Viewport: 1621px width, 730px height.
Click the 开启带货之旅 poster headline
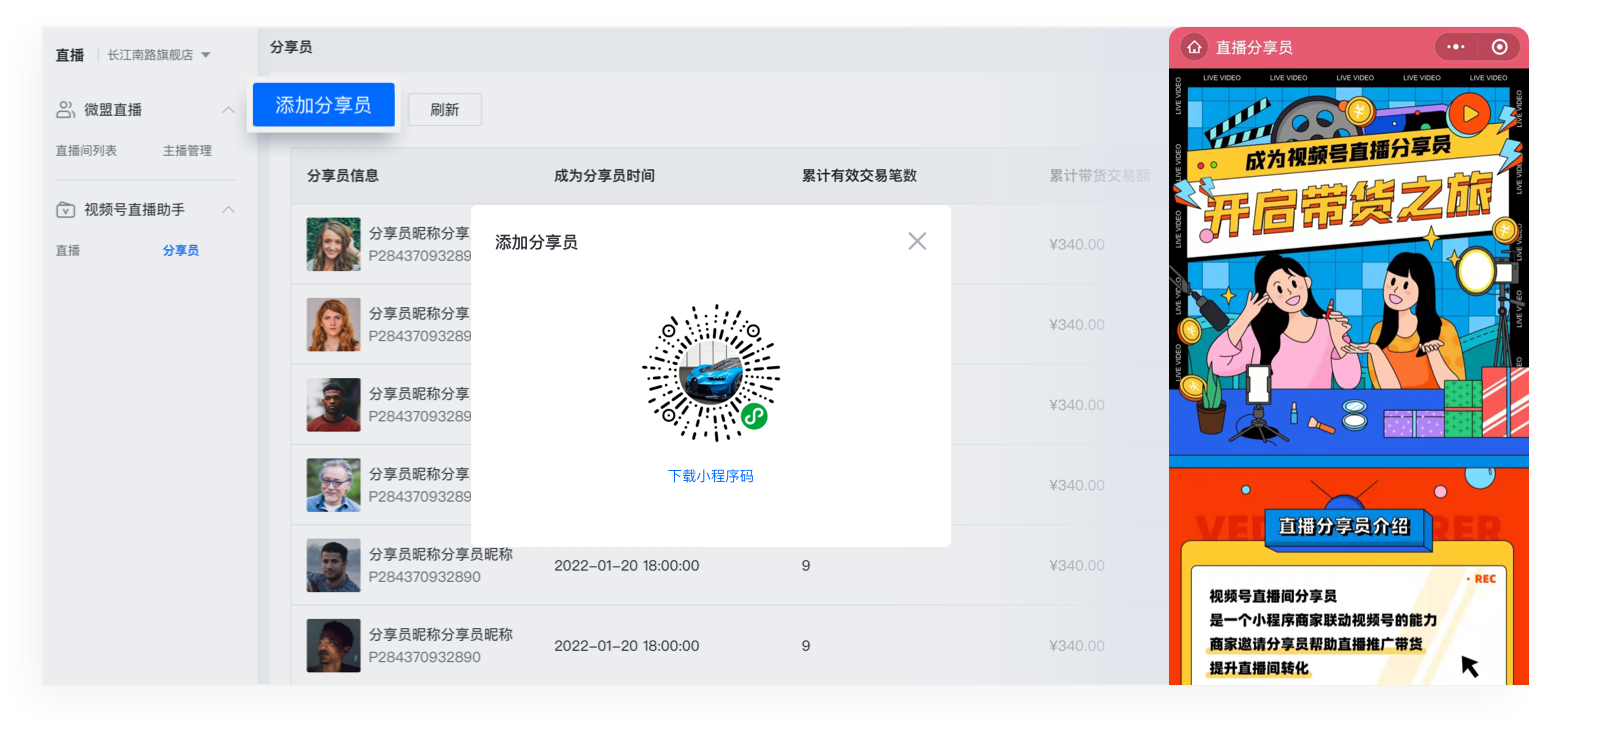pos(1347,205)
